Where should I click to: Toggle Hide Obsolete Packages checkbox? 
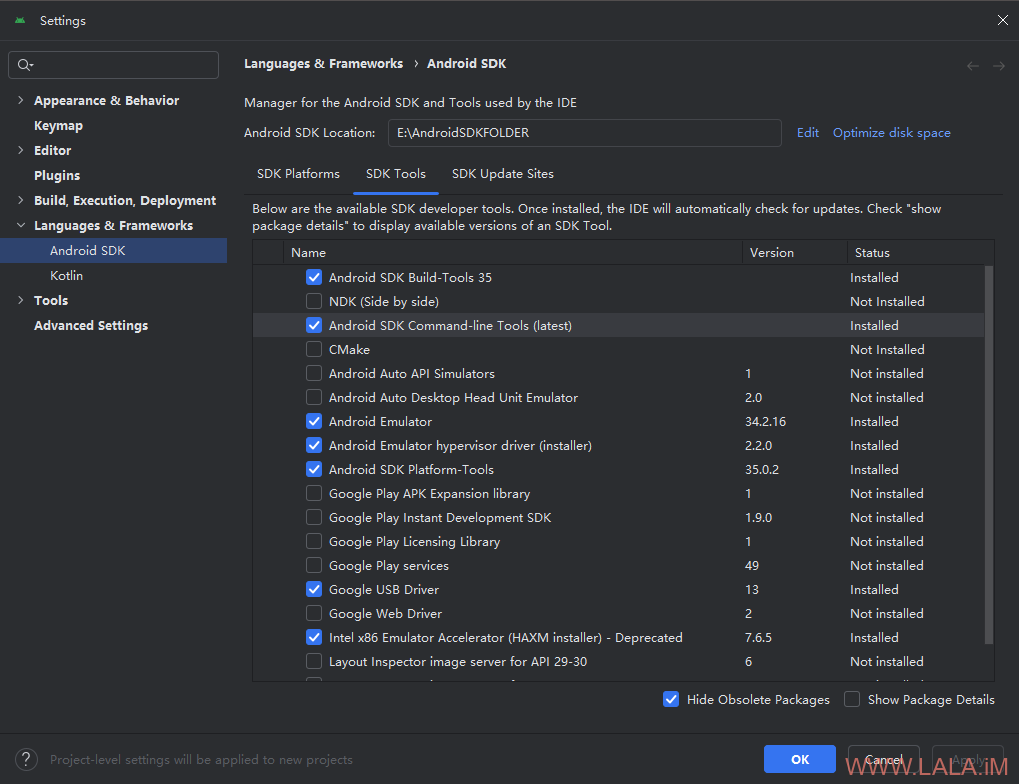(671, 699)
